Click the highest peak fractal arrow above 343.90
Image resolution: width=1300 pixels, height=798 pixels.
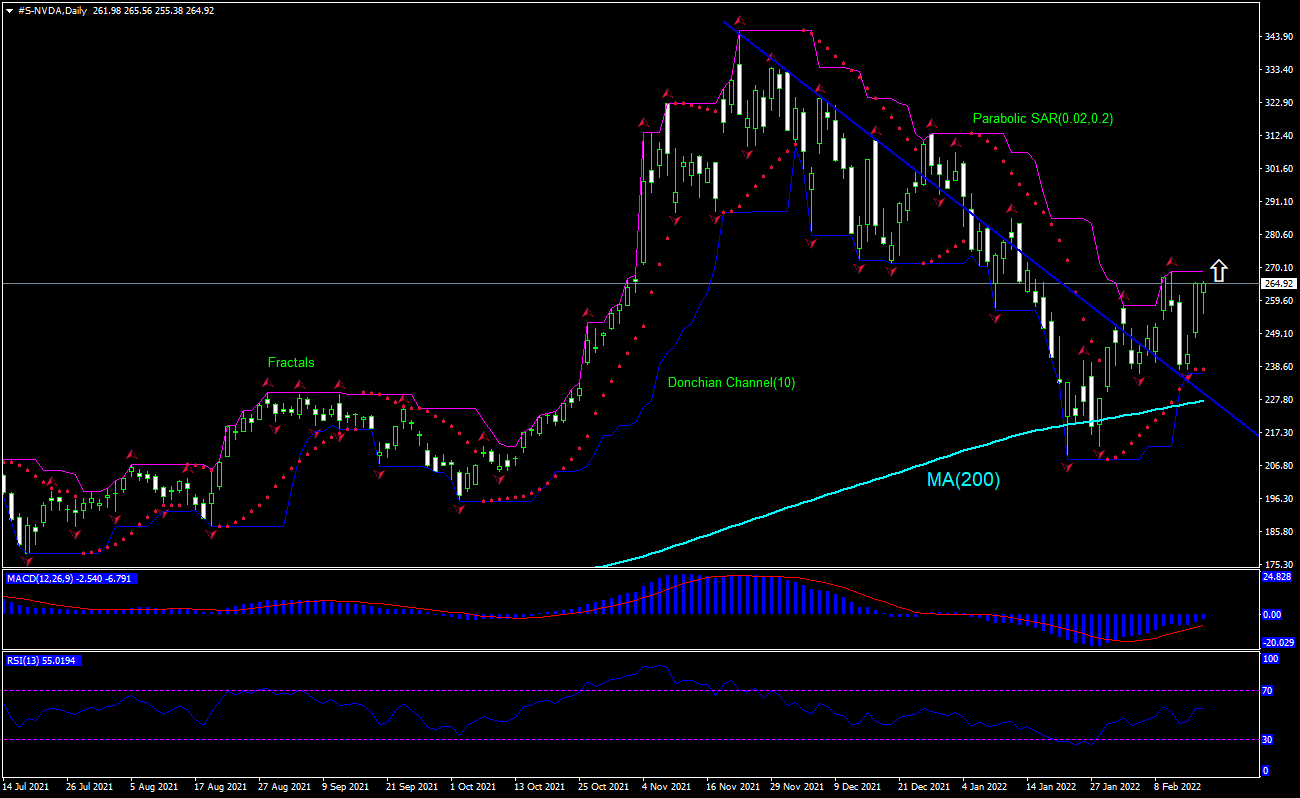(739, 21)
